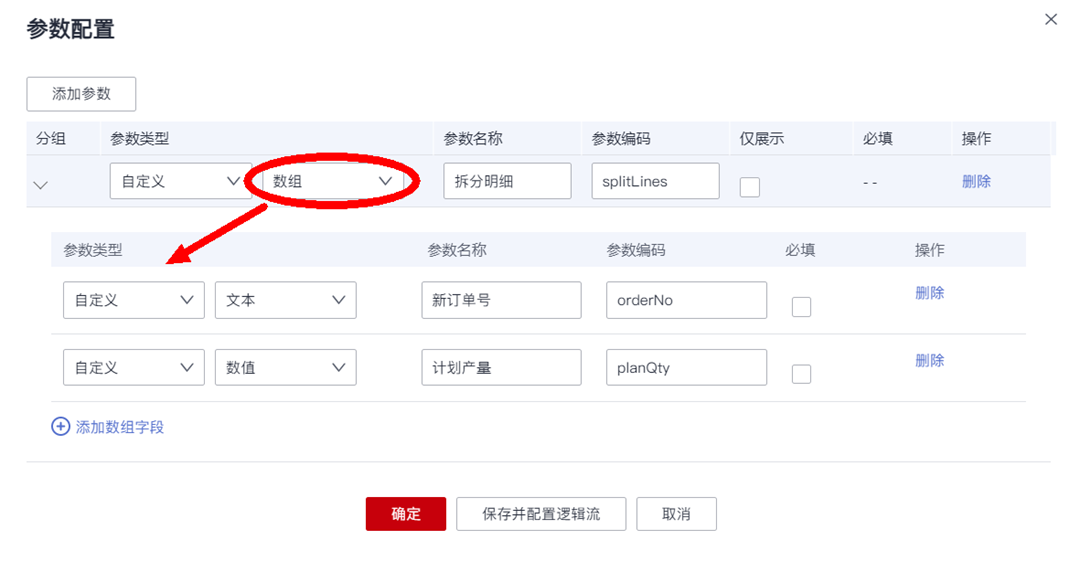The height and width of the screenshot is (561, 1080).
Task: Collapse the splitLines group row chevron
Action: (x=41, y=184)
